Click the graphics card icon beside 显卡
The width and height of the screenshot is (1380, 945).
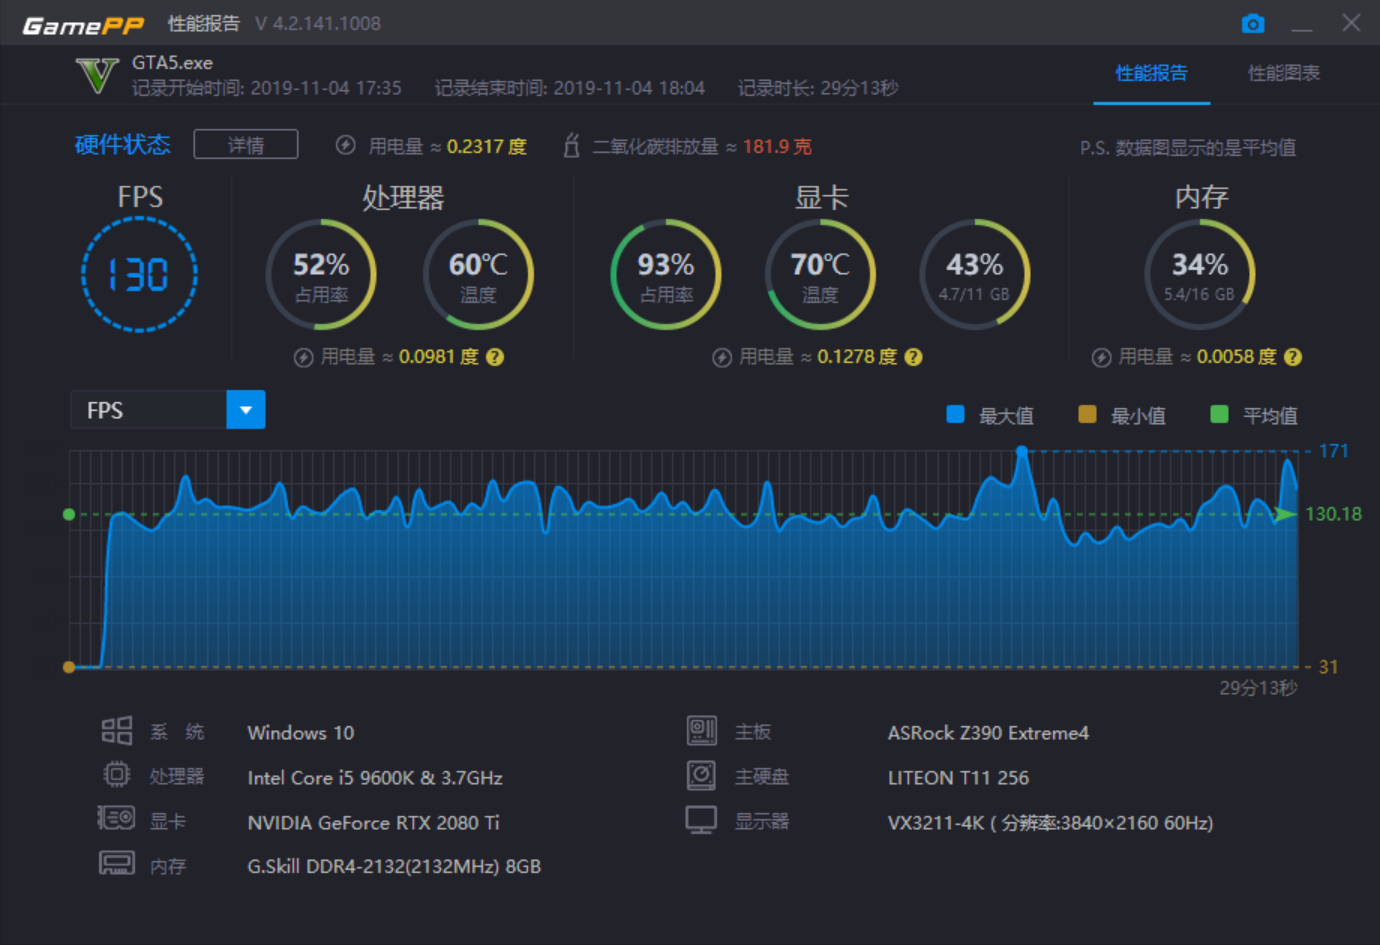(116, 819)
